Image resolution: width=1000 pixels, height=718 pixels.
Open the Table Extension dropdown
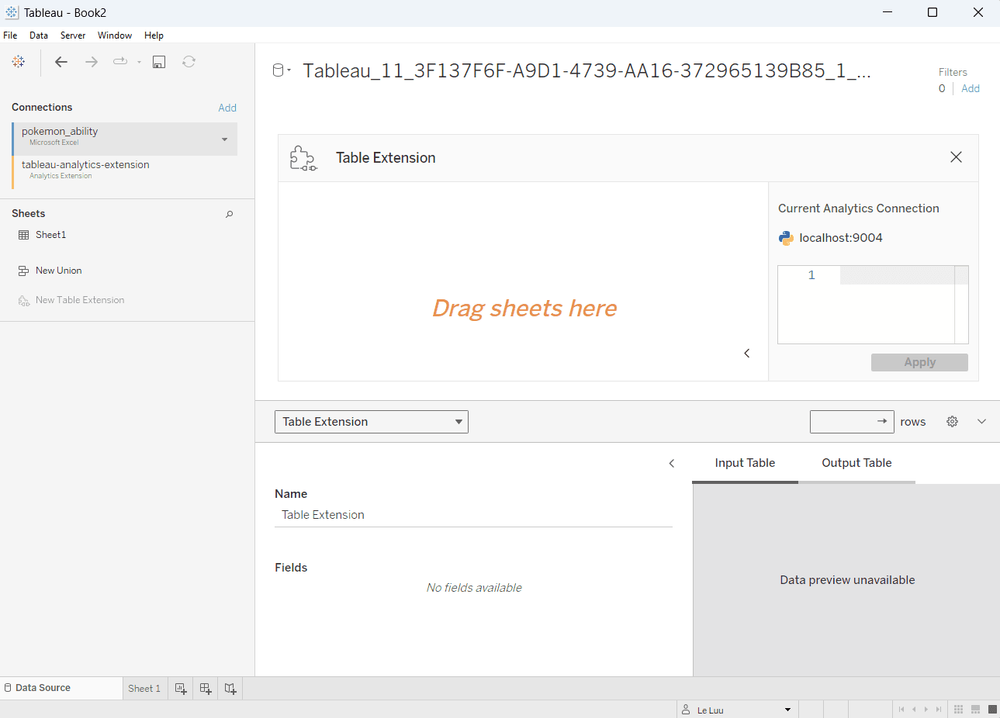[x=372, y=422]
